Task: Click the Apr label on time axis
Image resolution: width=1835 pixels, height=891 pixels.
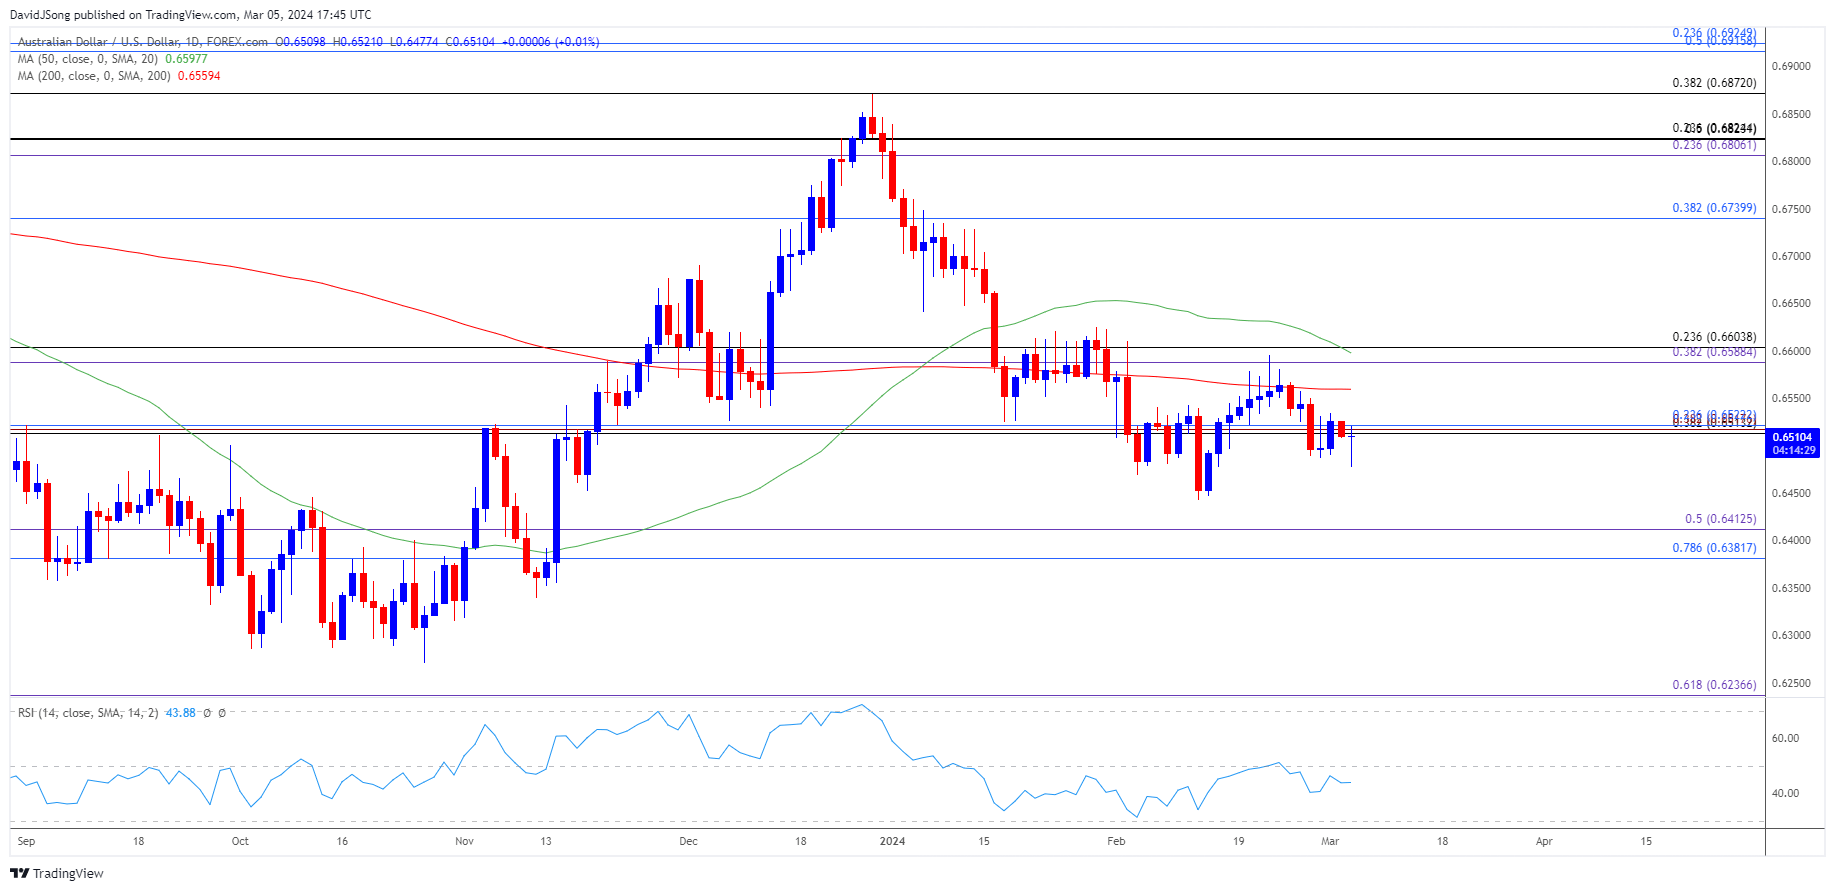Action: click(1544, 842)
